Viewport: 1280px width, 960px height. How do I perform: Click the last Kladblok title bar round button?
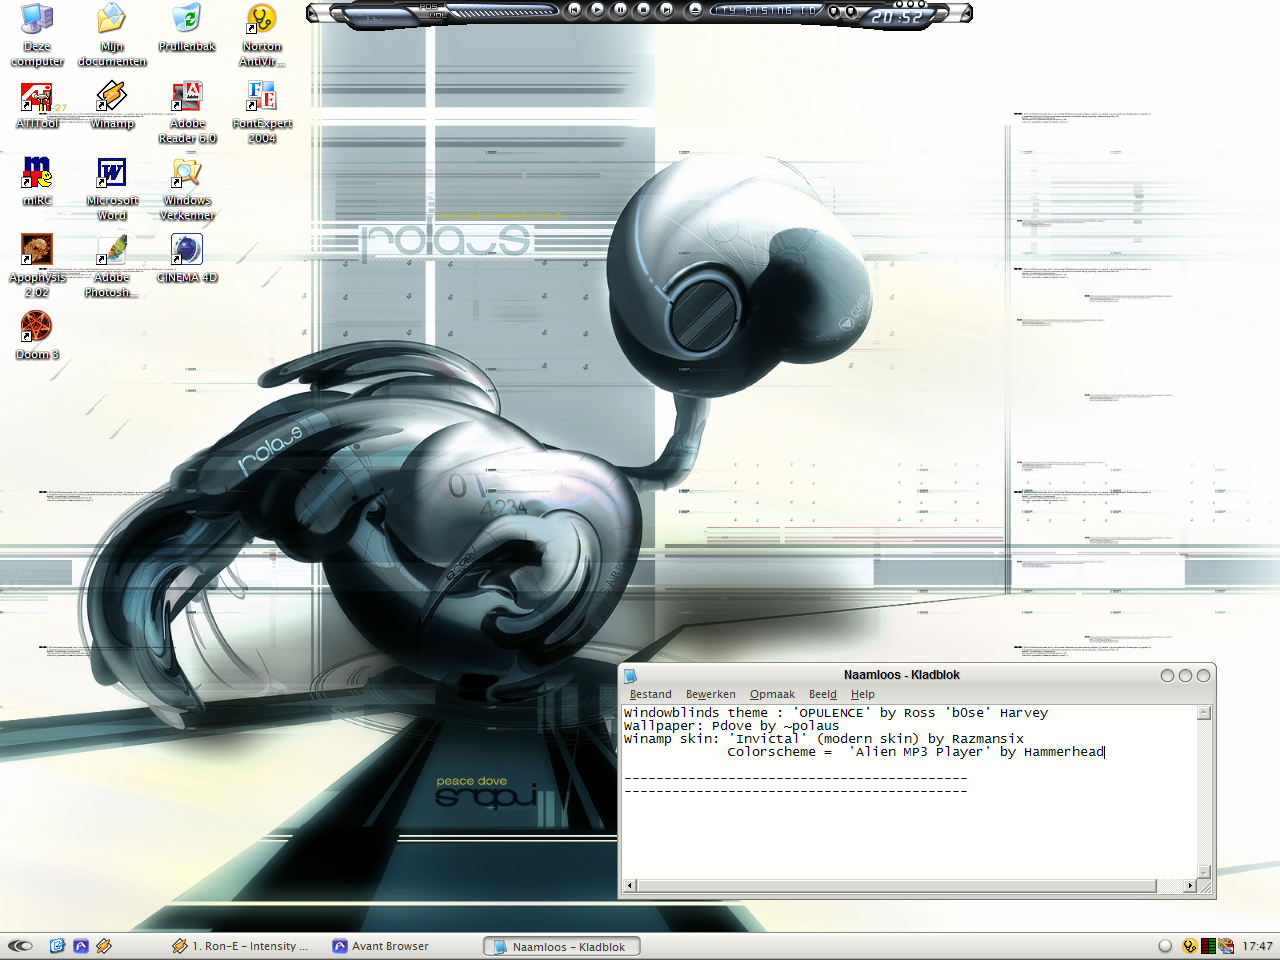1203,676
